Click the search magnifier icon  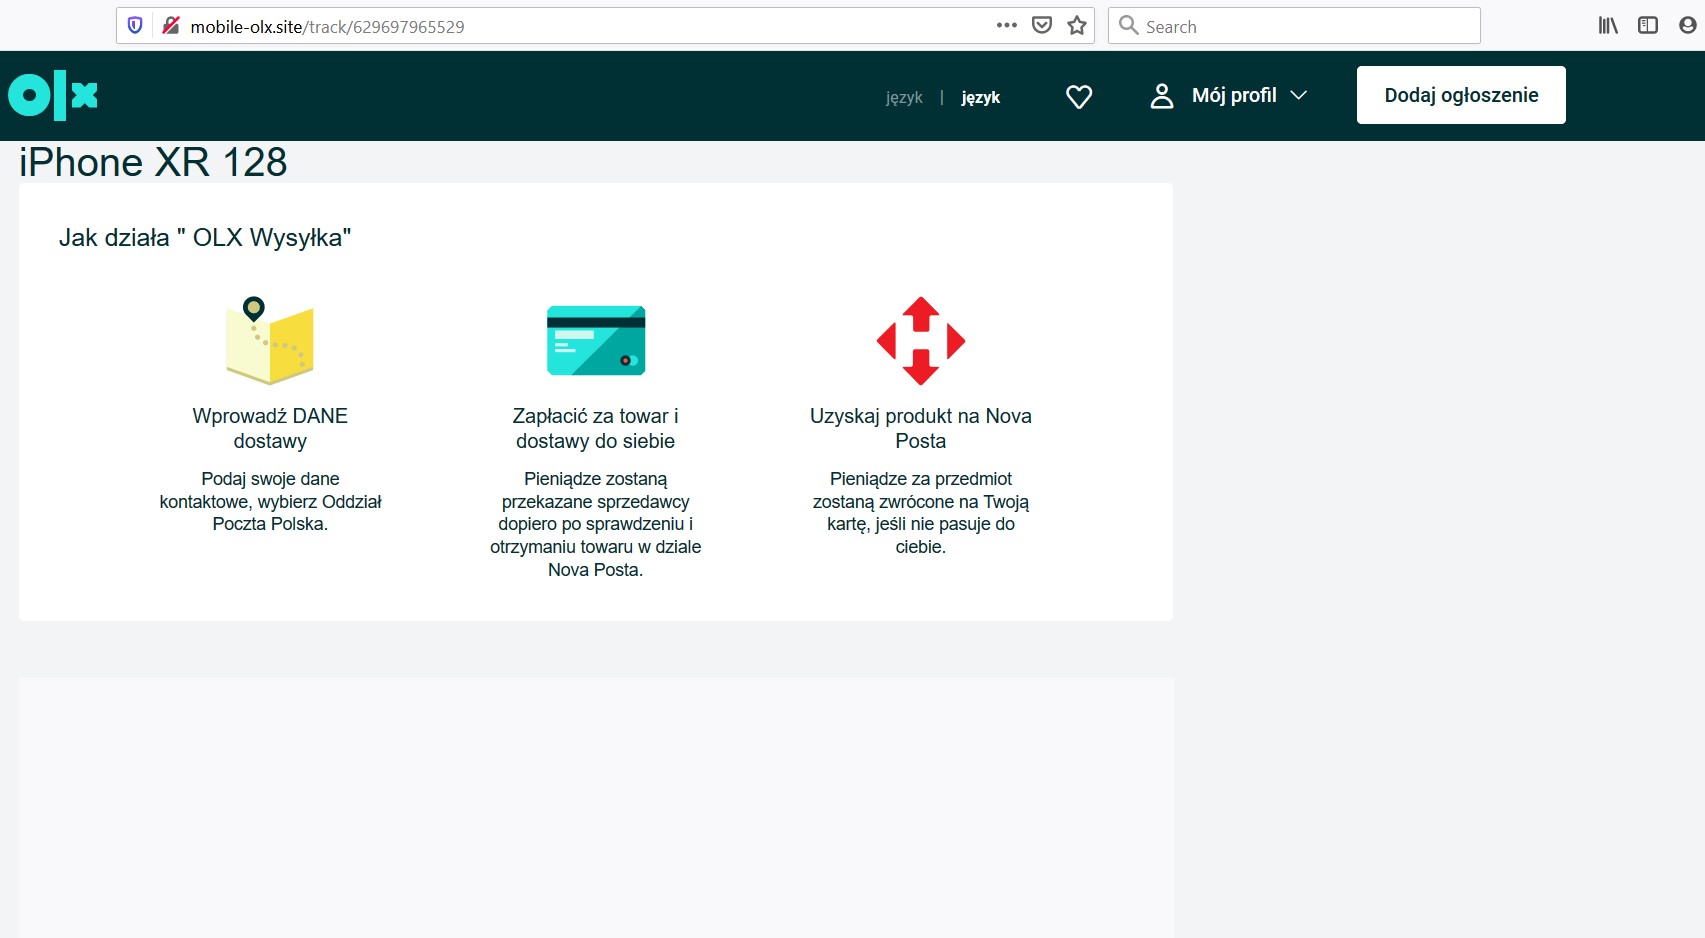1128,25
